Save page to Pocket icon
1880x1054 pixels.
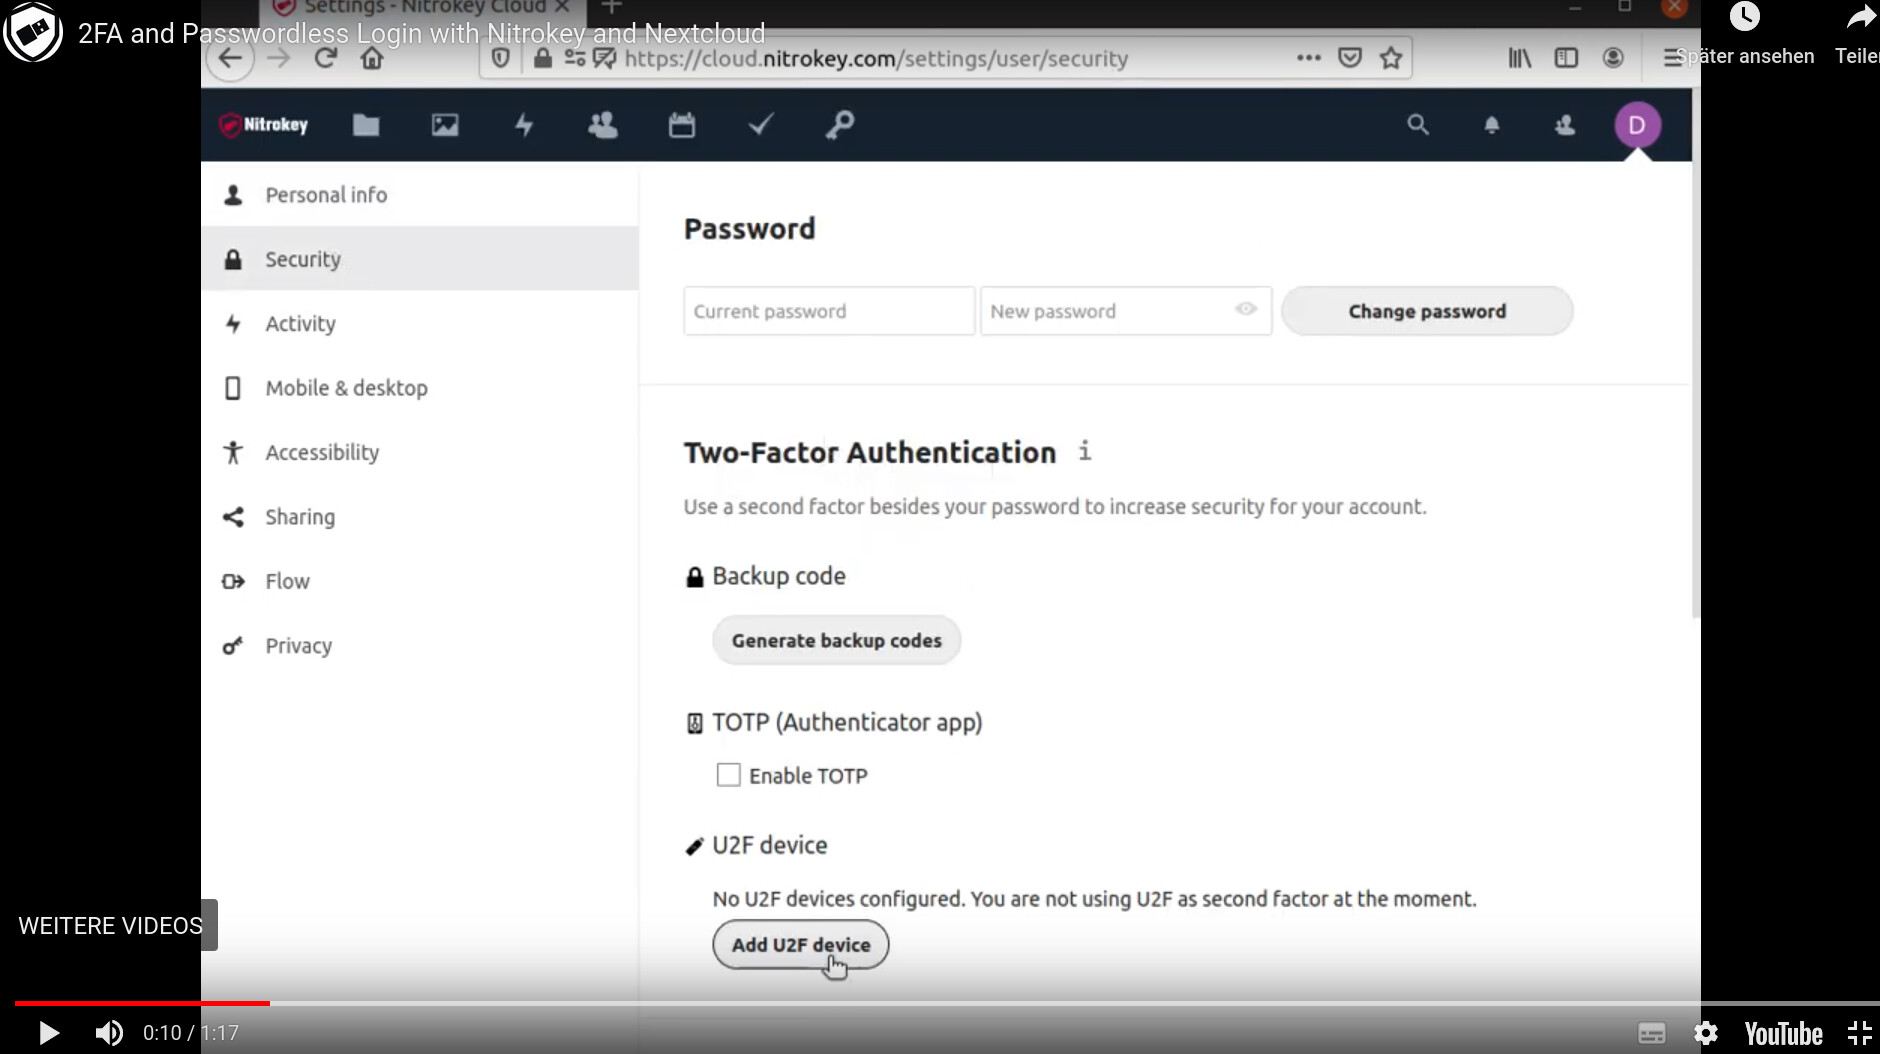pyautogui.click(x=1350, y=58)
